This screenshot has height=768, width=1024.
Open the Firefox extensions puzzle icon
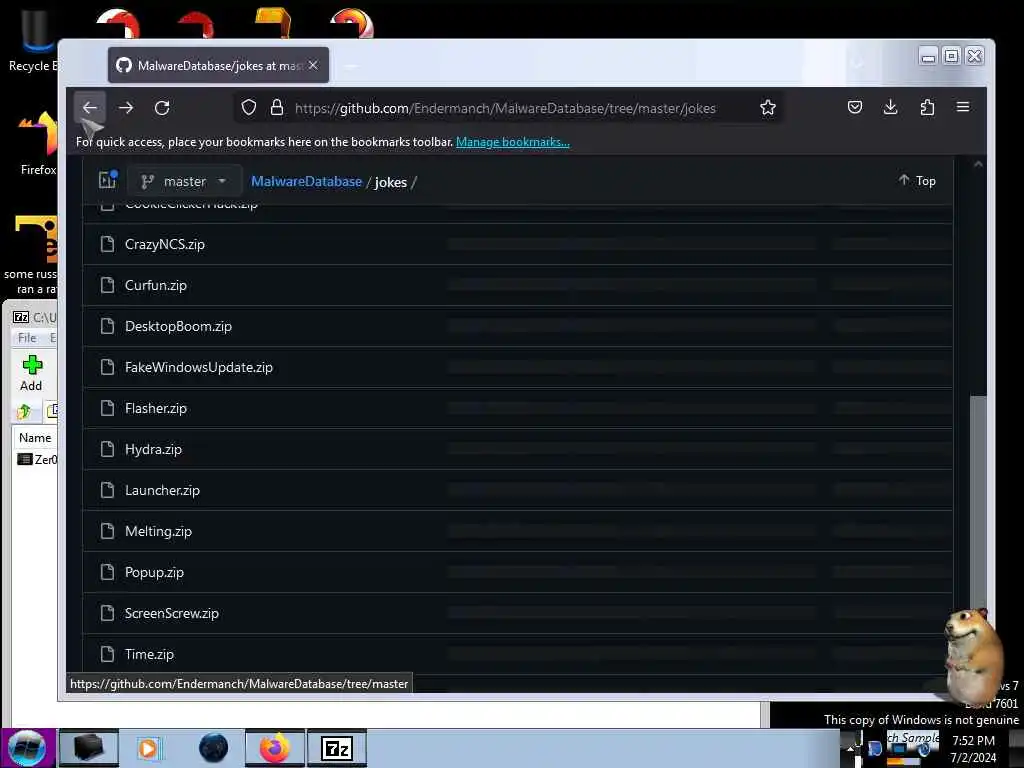927,107
